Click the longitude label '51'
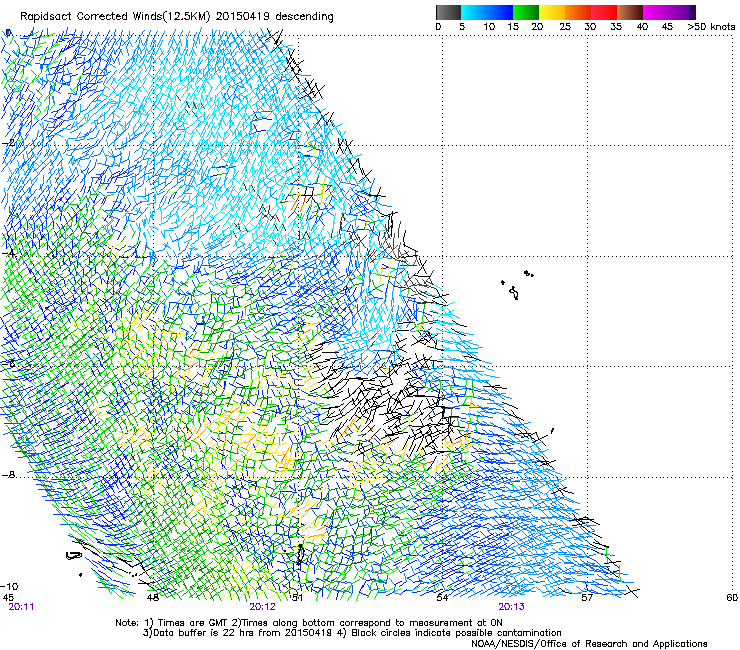The width and height of the screenshot is (740, 650). click(297, 598)
